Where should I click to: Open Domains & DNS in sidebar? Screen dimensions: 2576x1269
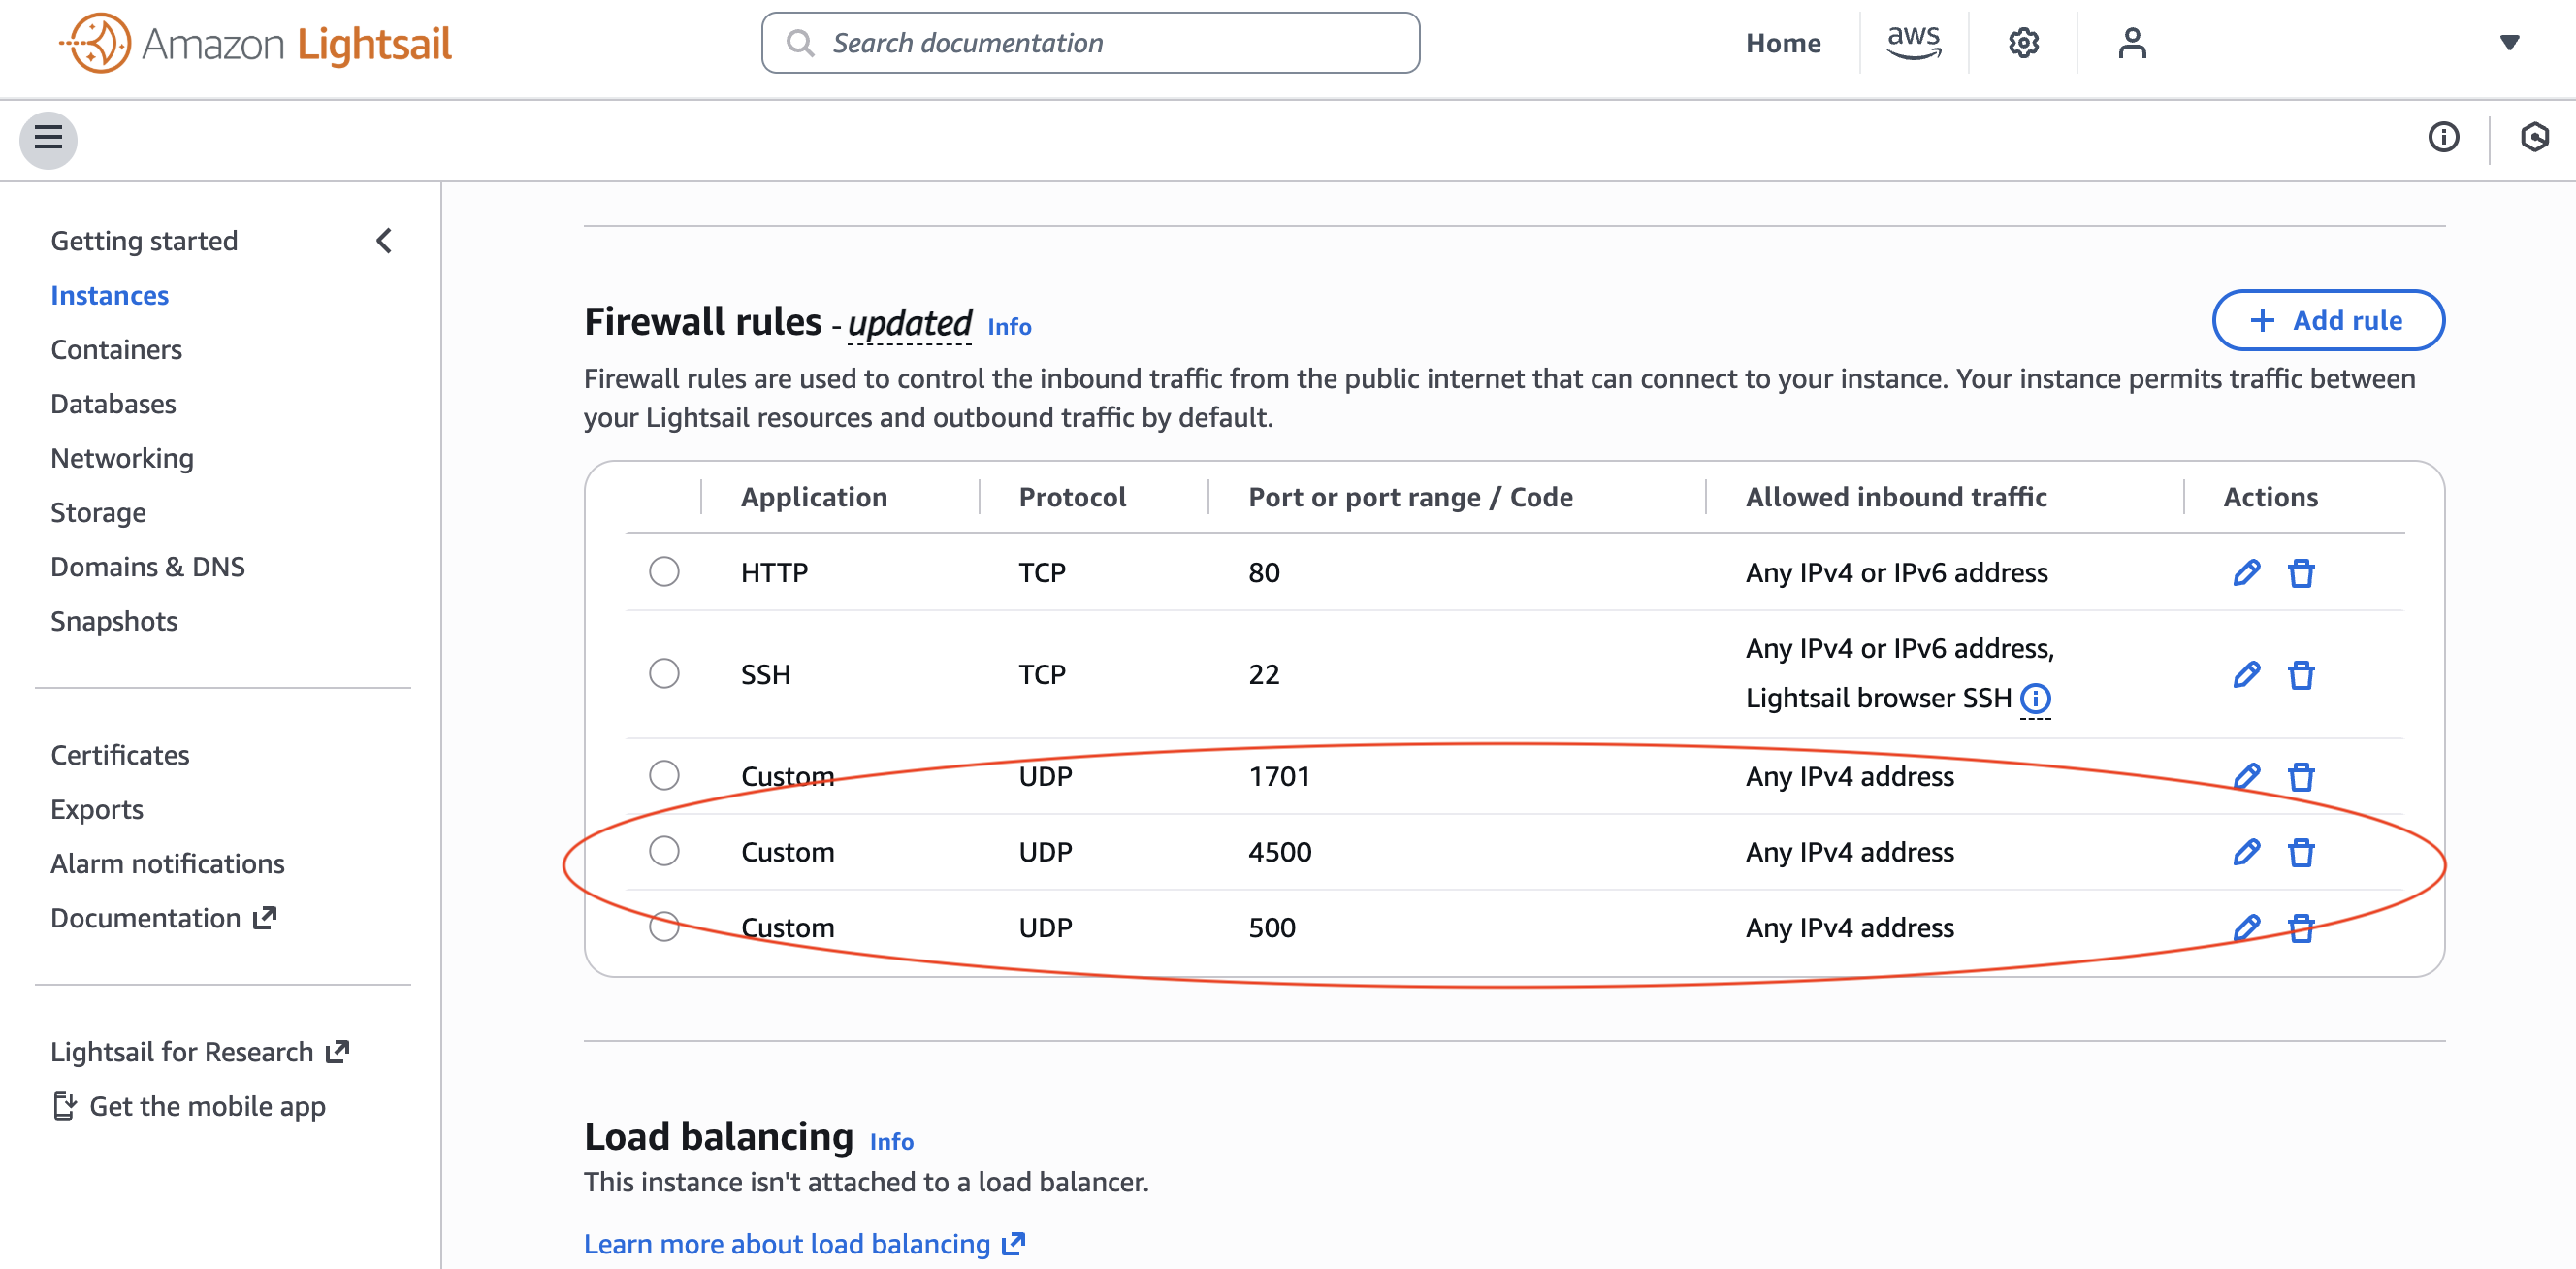(148, 567)
